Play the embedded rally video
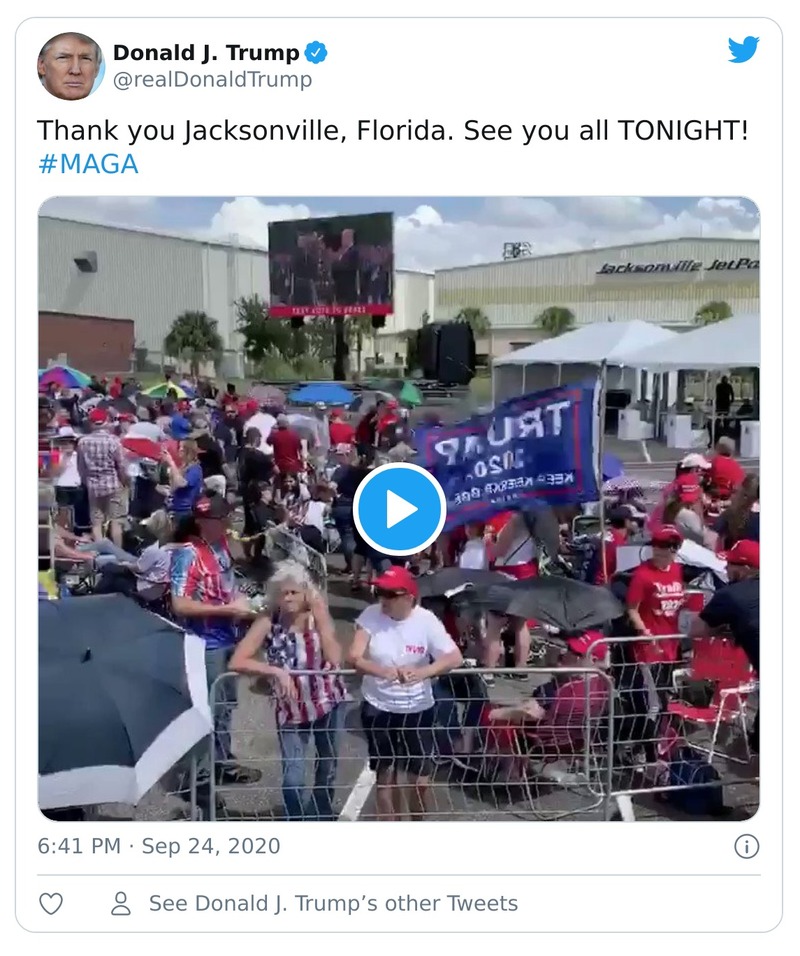800x956 pixels. [x=399, y=508]
